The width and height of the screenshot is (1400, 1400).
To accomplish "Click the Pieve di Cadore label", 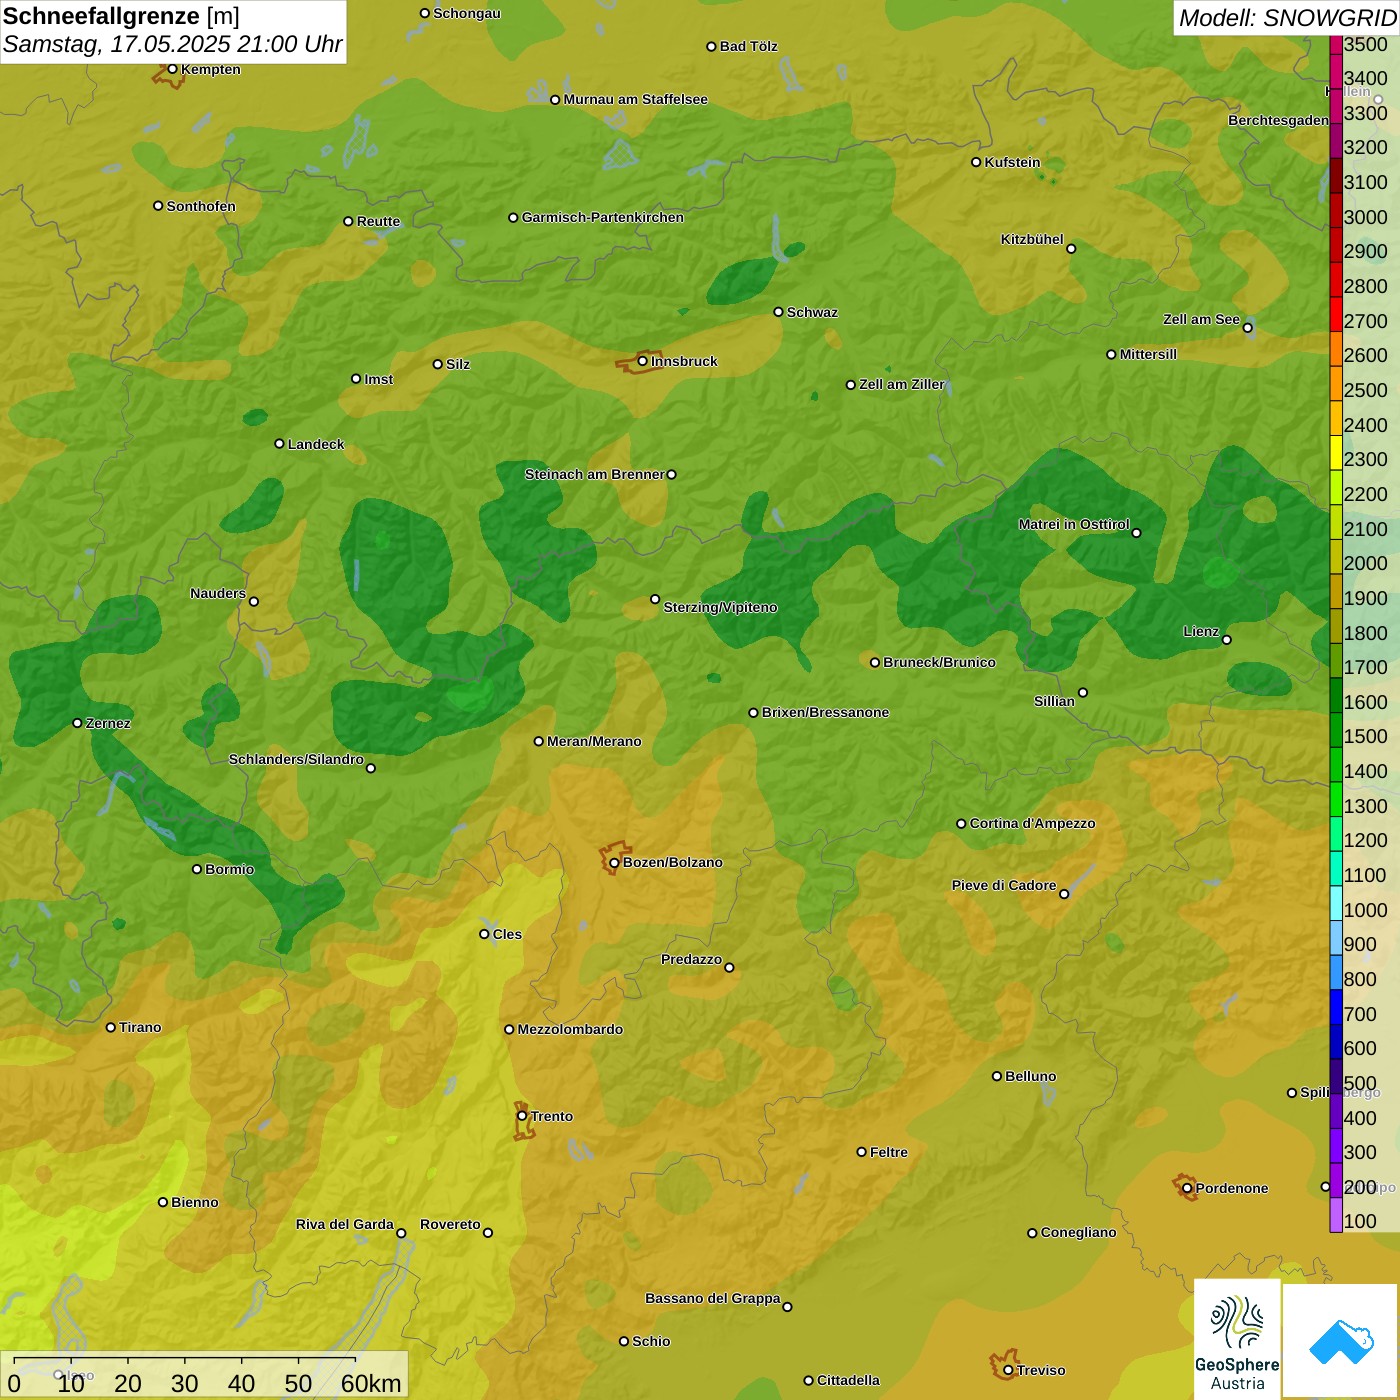I will click(1004, 885).
